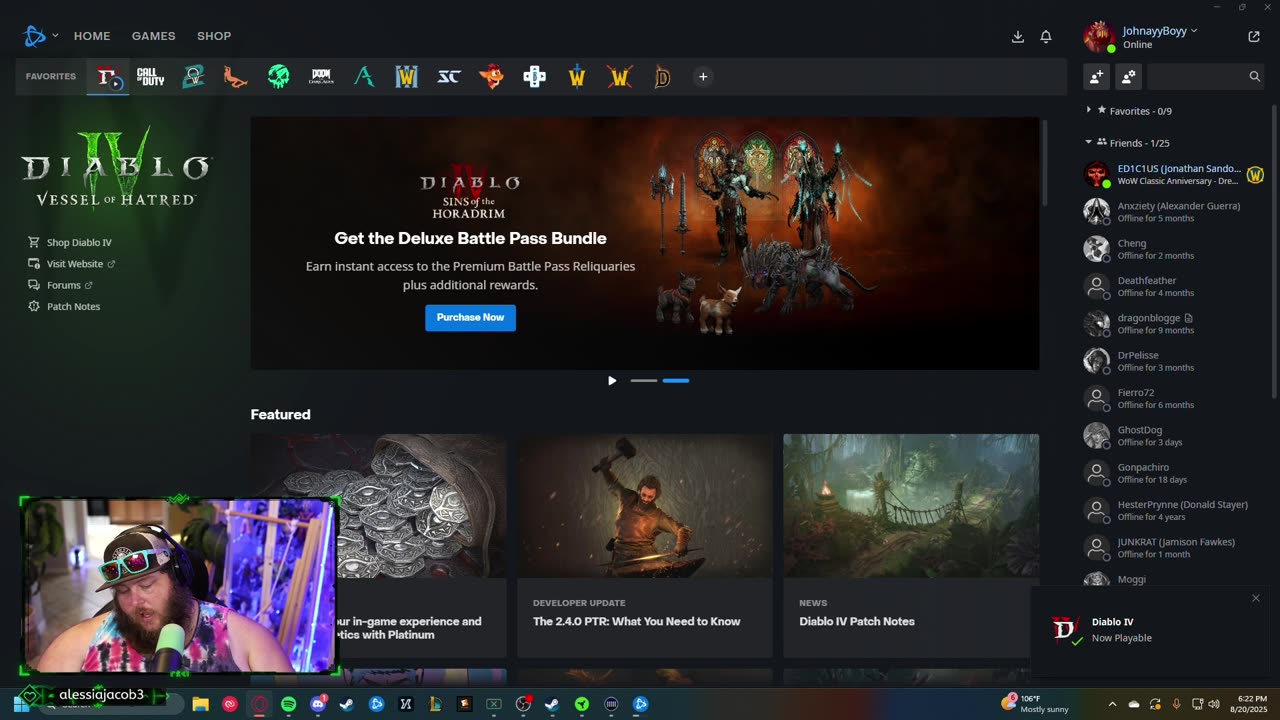Select the orange creature game icon

coord(235,77)
